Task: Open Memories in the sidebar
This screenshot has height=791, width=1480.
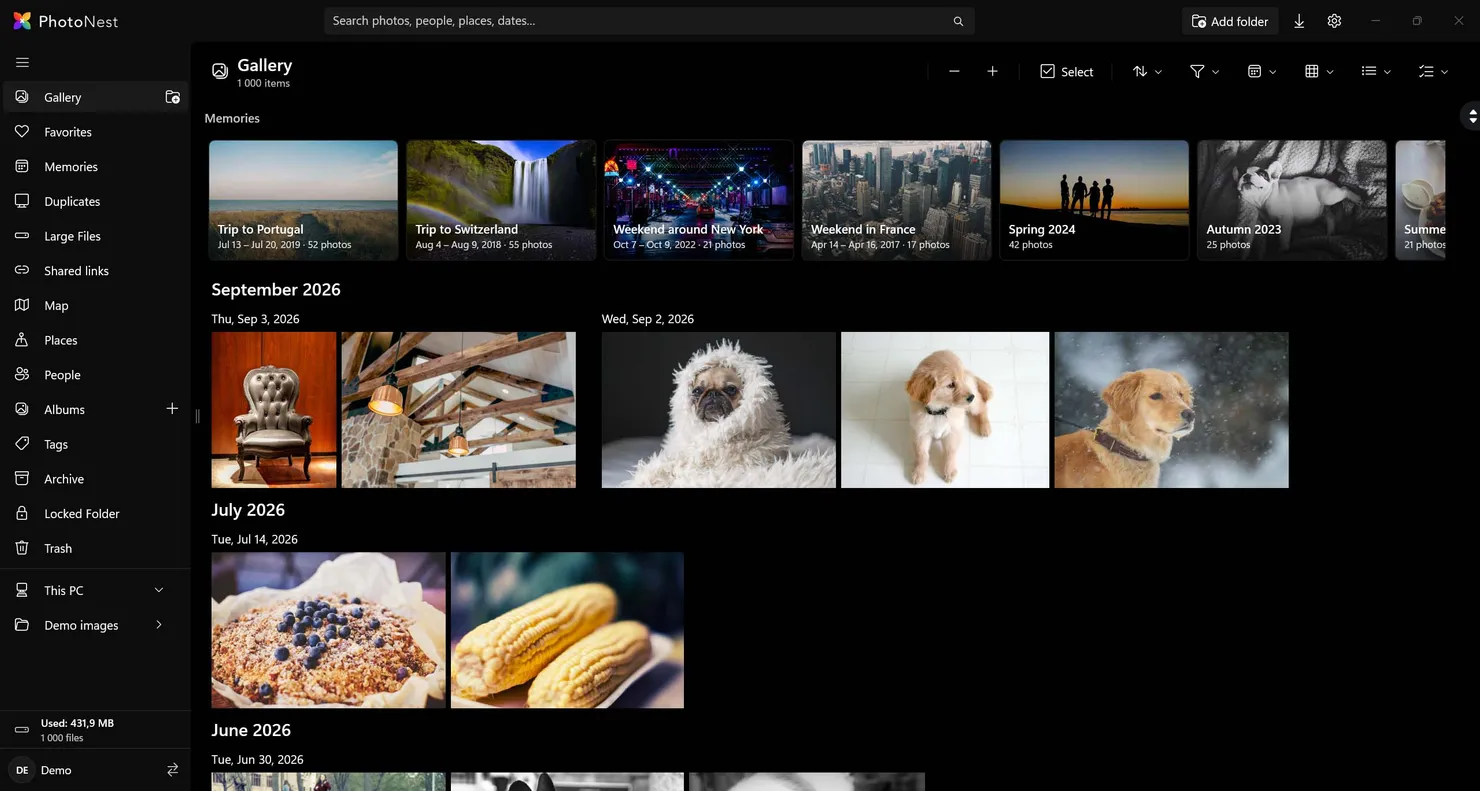Action: 95,167
